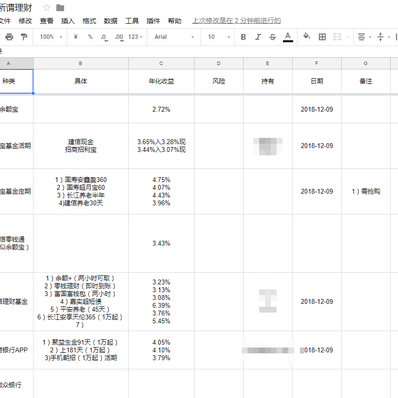
Task: Select column D header
Action: 219,63
